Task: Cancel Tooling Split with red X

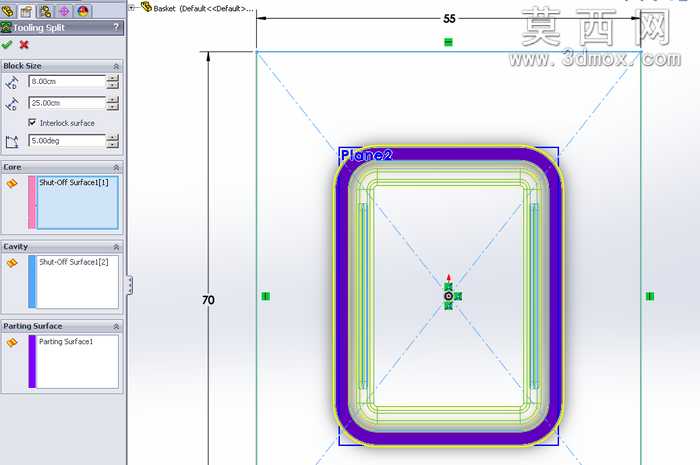Action: pos(24,45)
